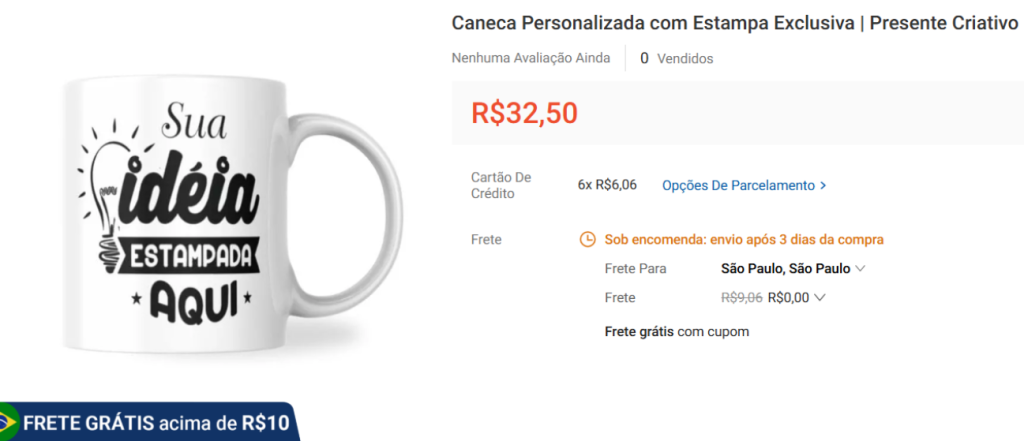
Task: Click the R$32,50 price
Action: [x=524, y=112]
